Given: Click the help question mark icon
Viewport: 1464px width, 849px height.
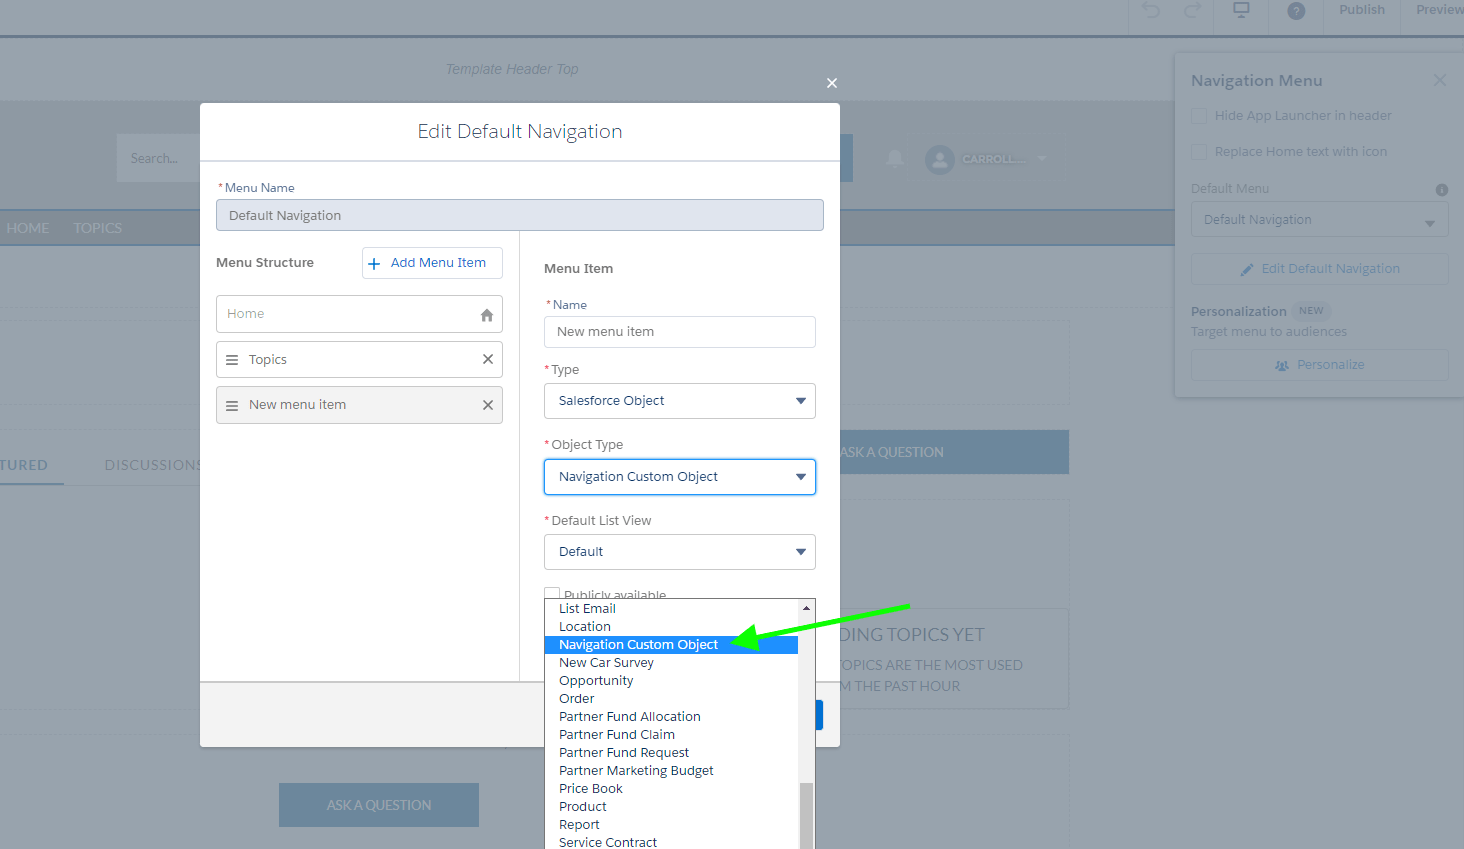Looking at the screenshot, I should tap(1295, 10).
